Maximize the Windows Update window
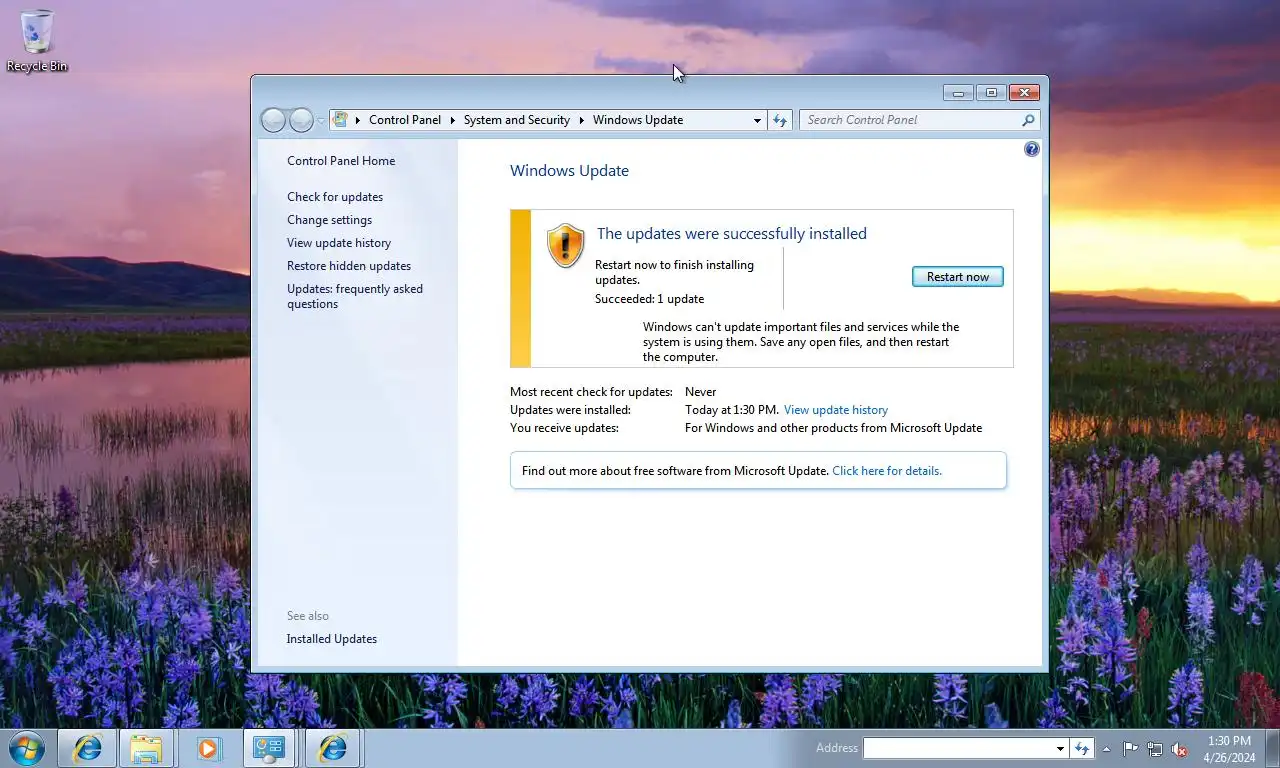The image size is (1280, 768). tap(991, 93)
